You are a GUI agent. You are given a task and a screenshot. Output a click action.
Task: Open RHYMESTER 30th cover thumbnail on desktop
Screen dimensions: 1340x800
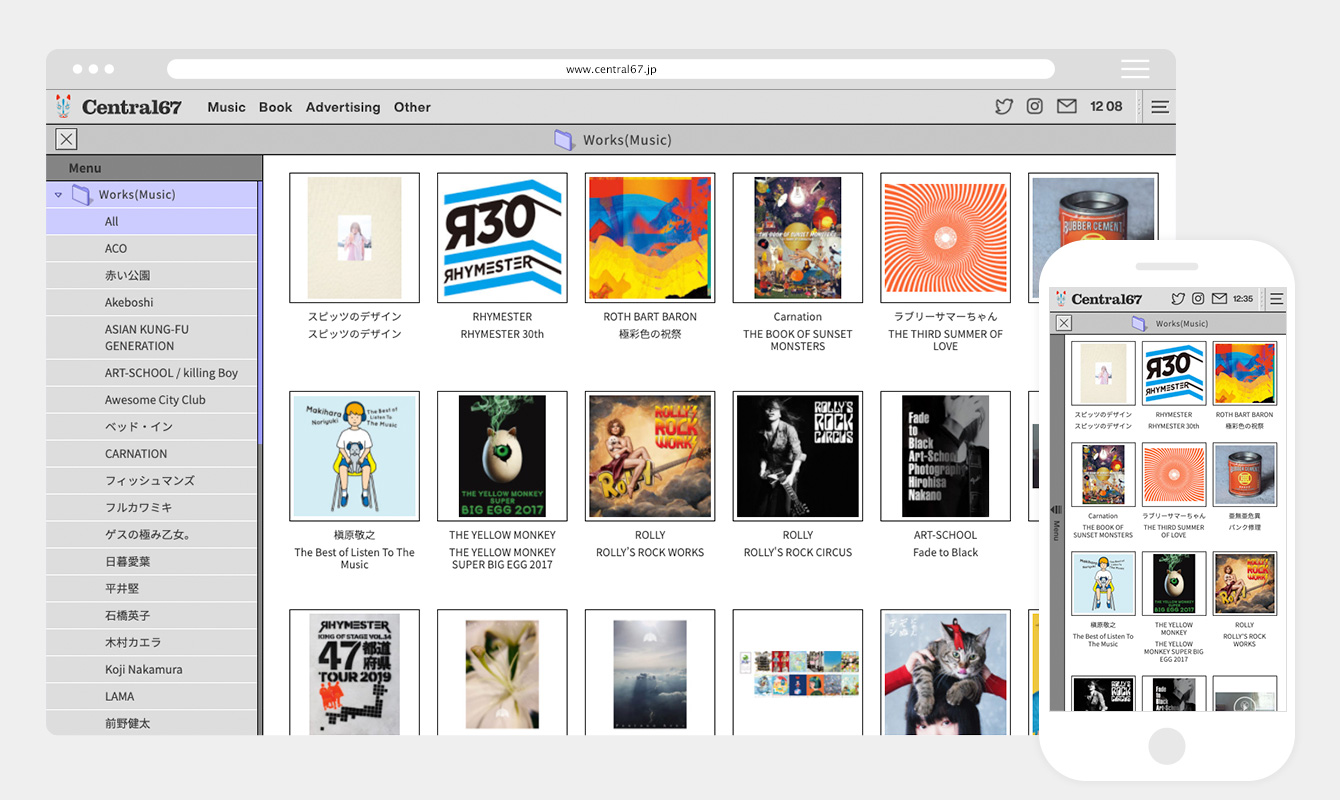pos(502,238)
